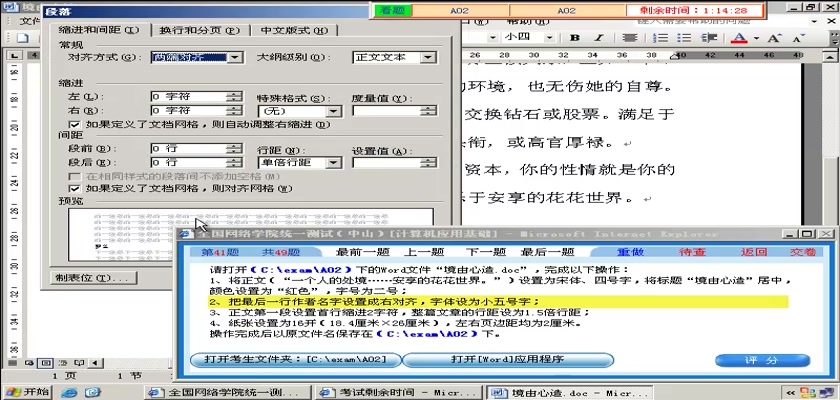Click 段前 spacing before spinner
The width and height of the screenshot is (840, 400).
point(234,148)
